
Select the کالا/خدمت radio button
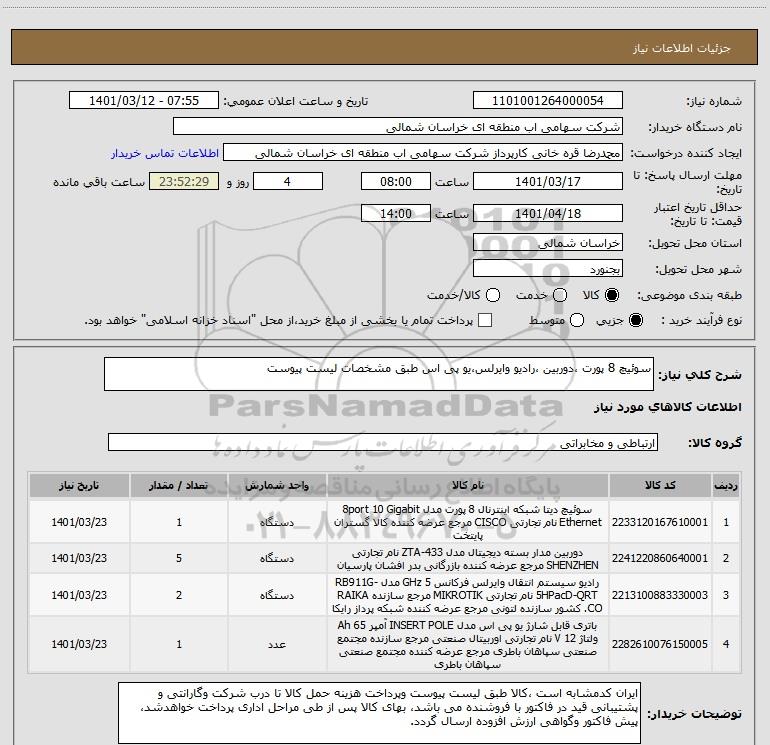[x=493, y=295]
